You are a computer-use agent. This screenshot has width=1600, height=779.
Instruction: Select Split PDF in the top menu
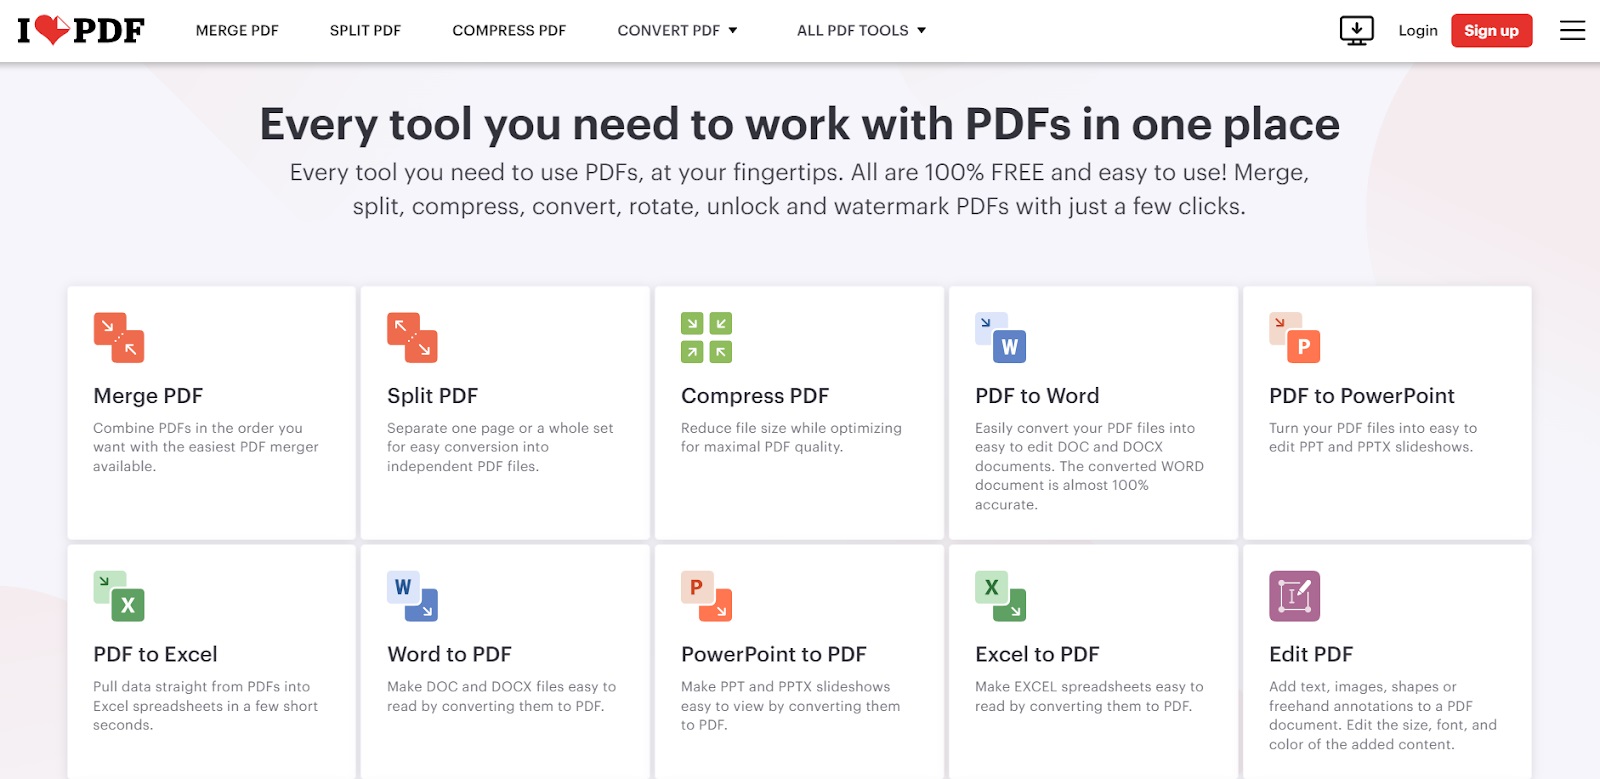point(365,30)
